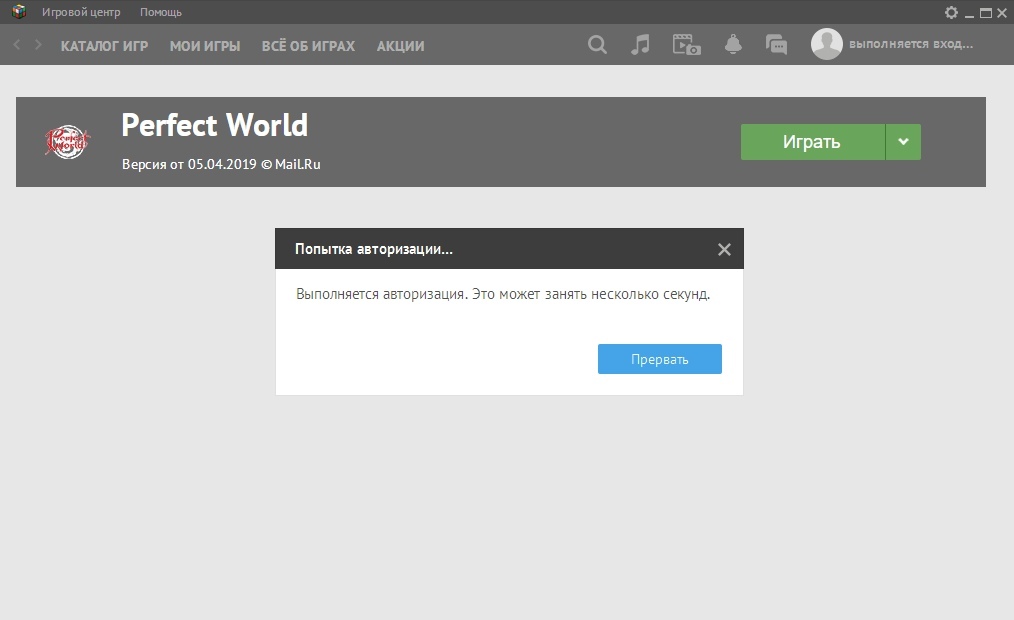Open settings gear in title bar

pos(951,12)
